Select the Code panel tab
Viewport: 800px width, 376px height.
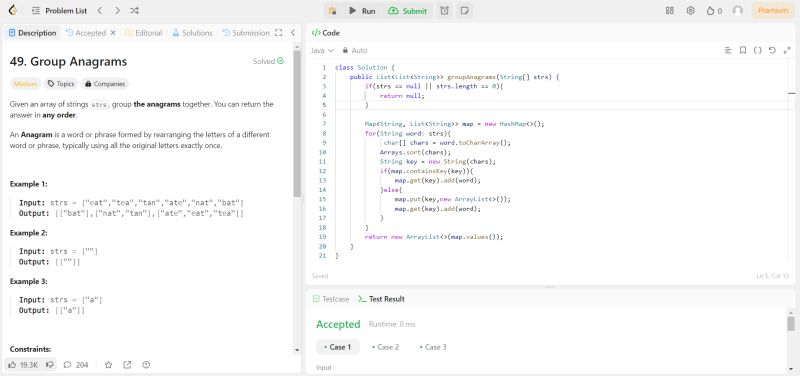(326, 33)
